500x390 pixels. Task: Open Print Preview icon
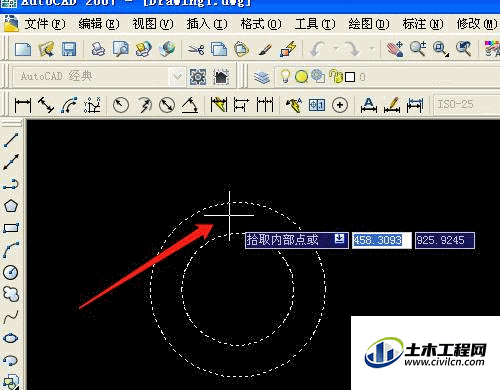coord(120,49)
